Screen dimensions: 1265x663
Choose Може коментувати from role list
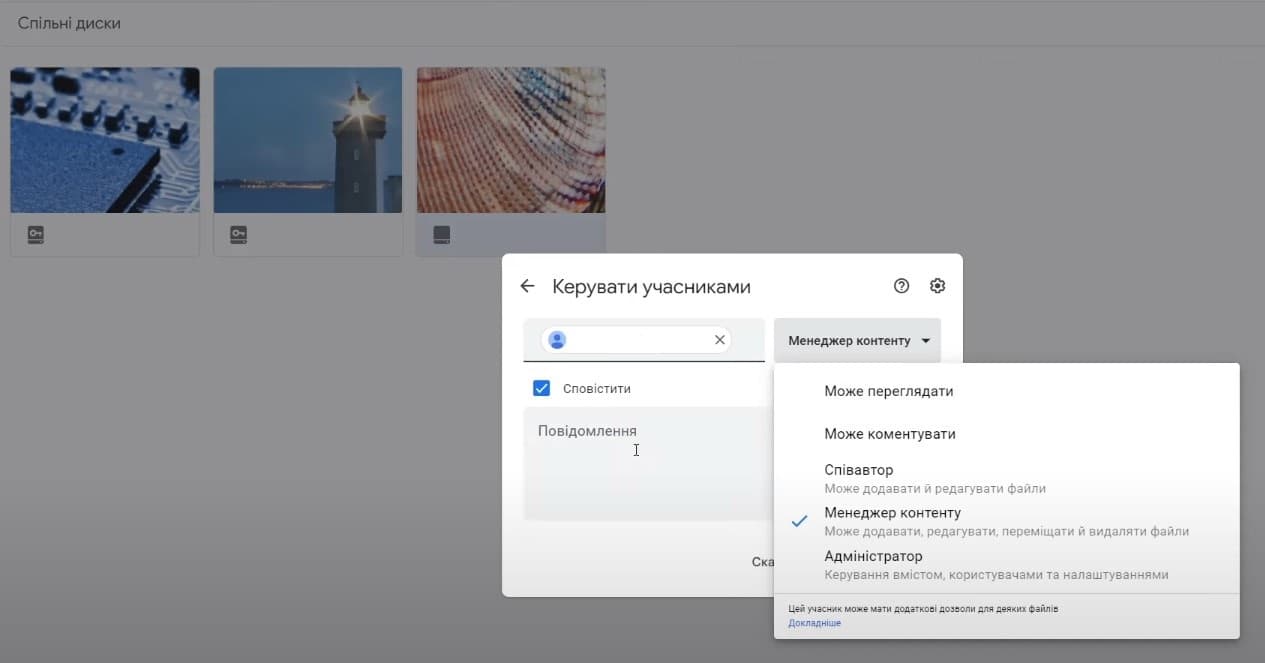click(x=889, y=434)
